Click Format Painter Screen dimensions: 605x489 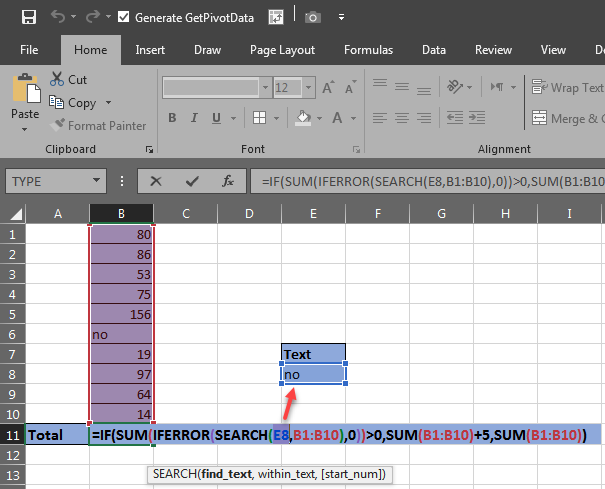[98, 126]
